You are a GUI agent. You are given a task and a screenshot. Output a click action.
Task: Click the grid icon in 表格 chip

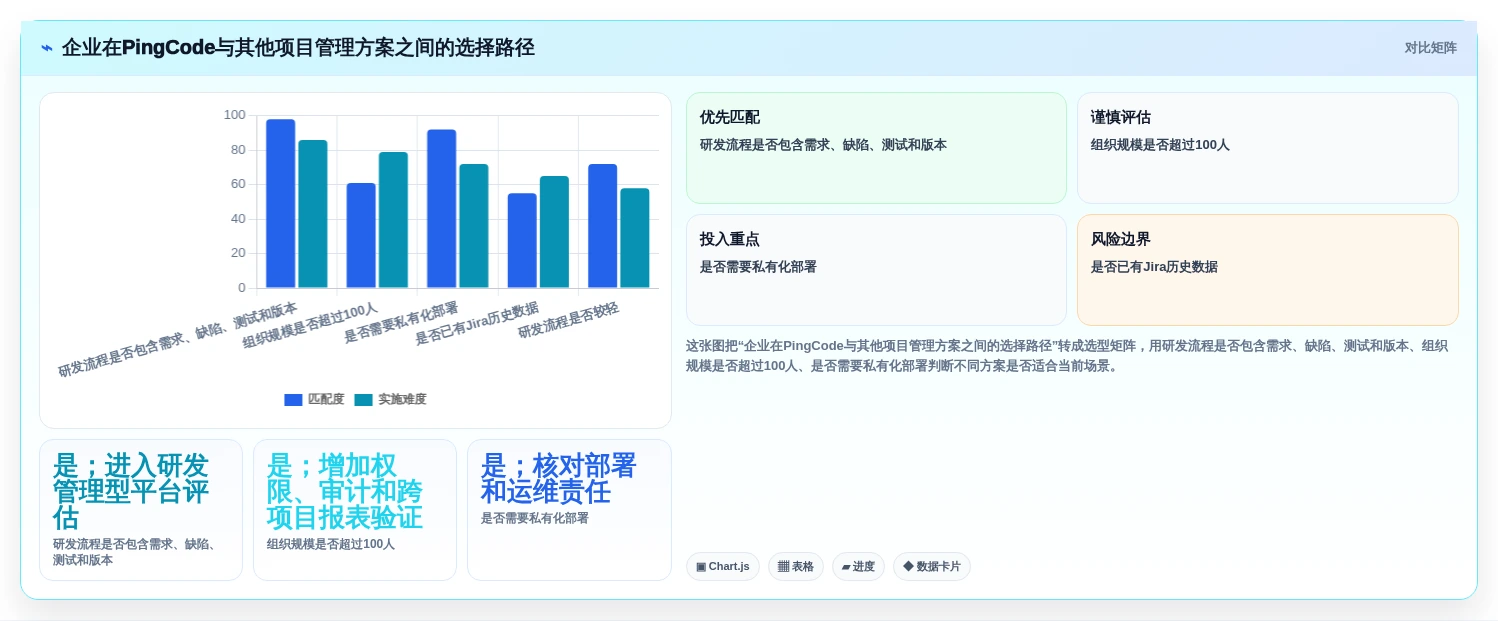click(x=783, y=567)
